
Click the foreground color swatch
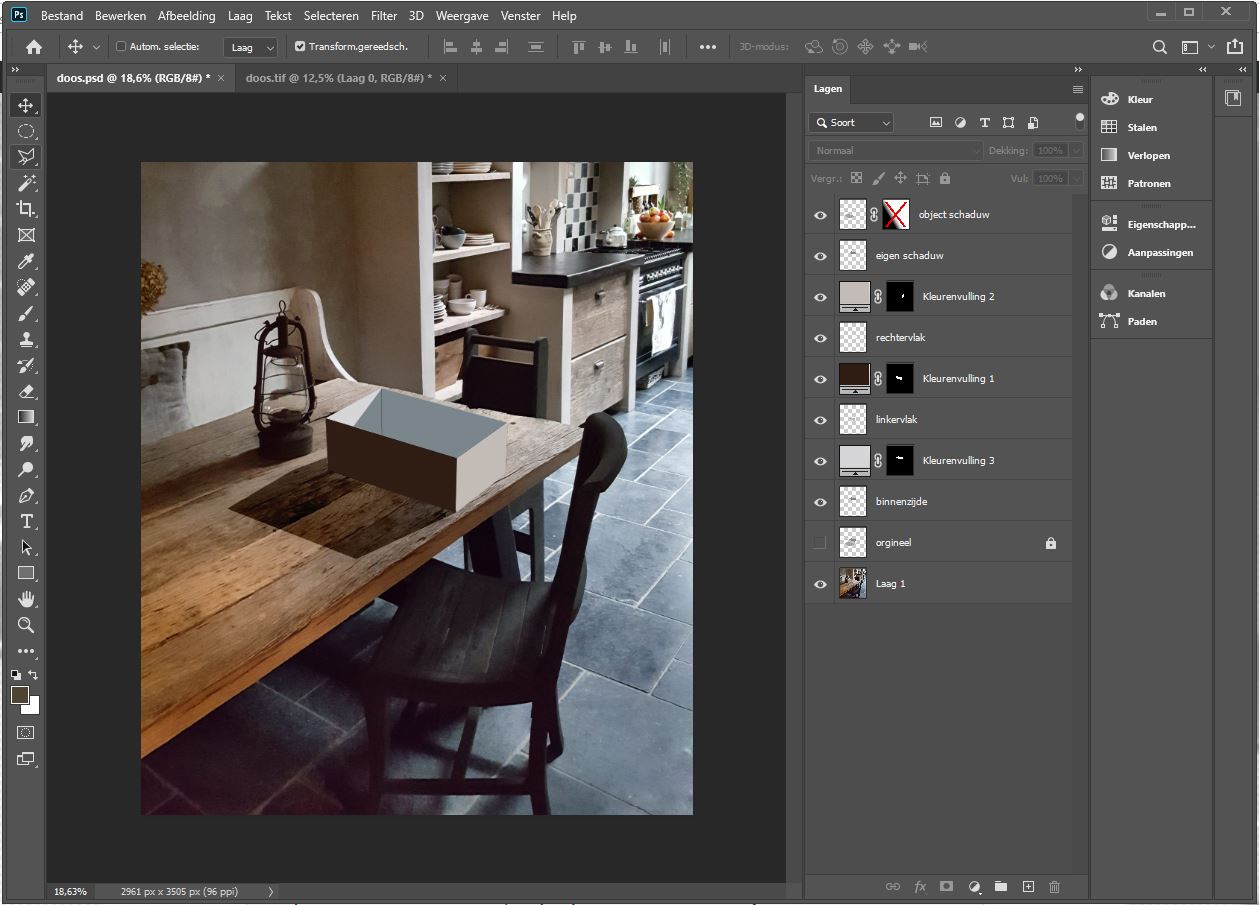pos(19,695)
